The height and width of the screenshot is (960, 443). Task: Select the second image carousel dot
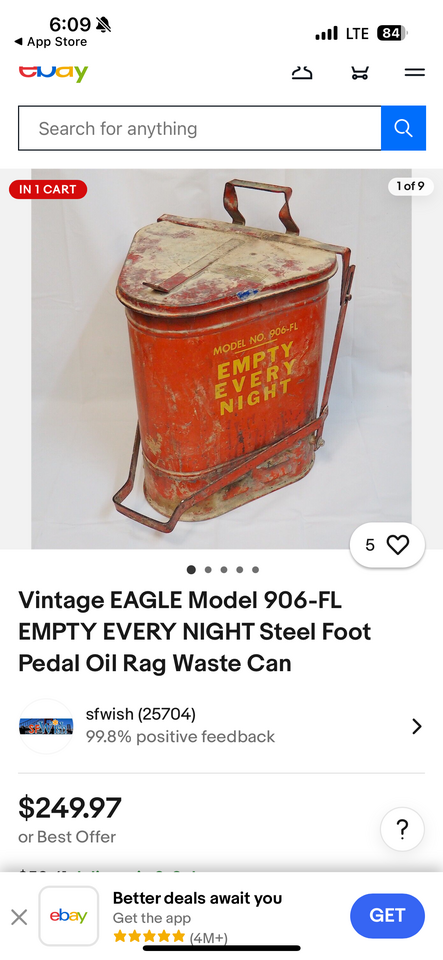[x=208, y=569]
